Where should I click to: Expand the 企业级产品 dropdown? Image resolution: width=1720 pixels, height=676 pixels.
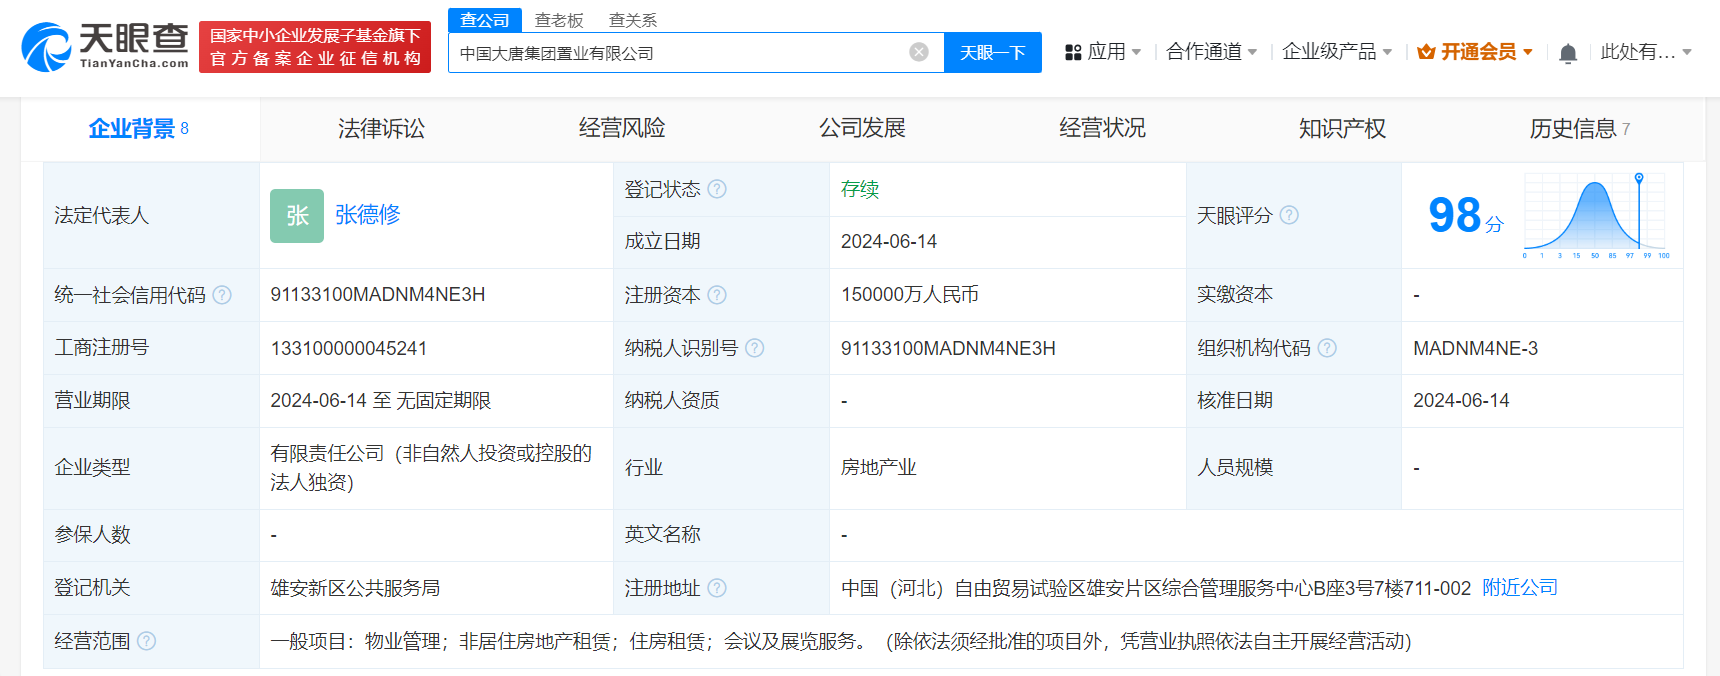(1336, 52)
